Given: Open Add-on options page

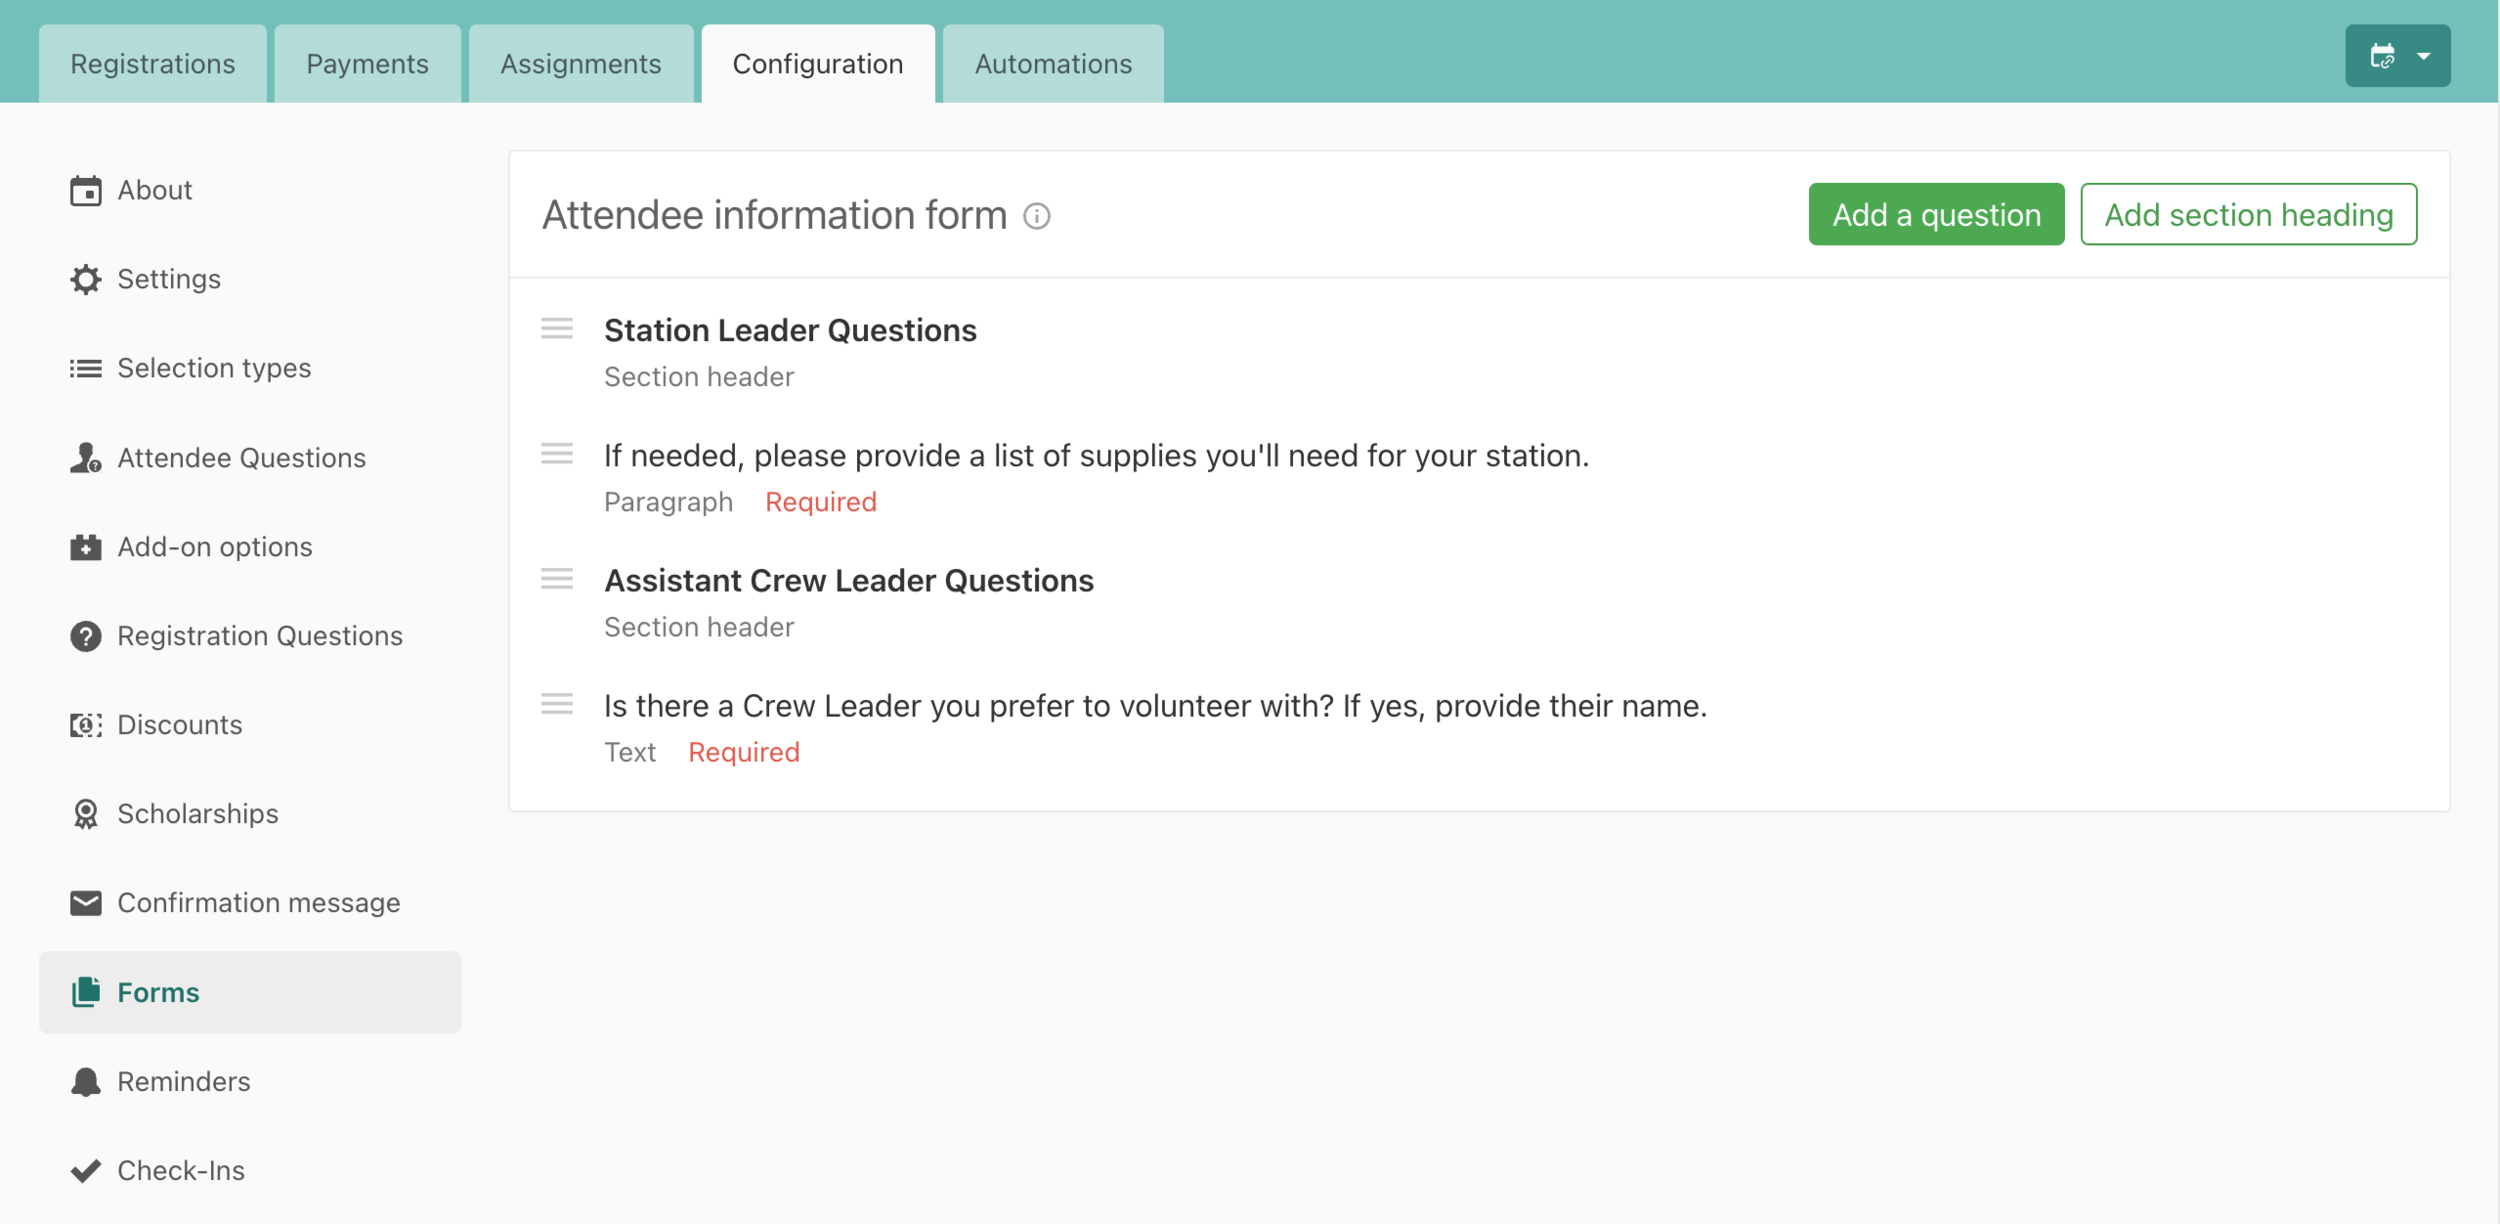Looking at the screenshot, I should tap(250, 547).
